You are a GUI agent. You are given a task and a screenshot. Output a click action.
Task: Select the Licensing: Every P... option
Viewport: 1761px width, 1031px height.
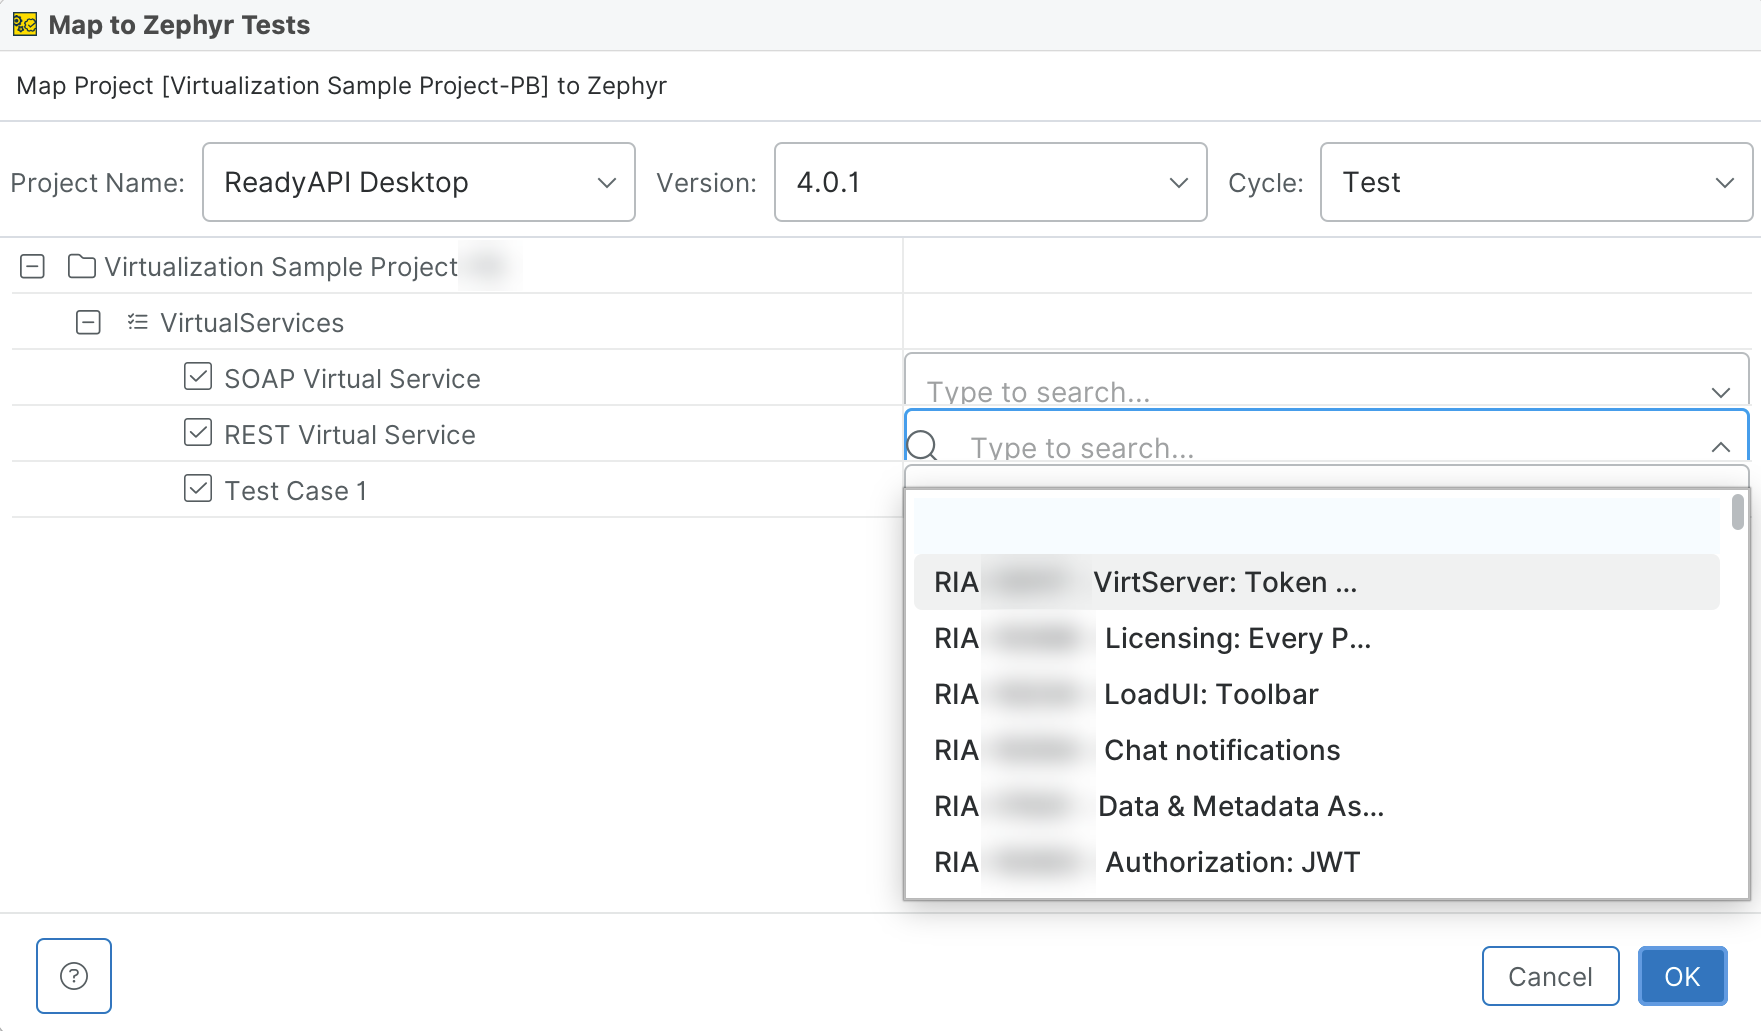[1316, 638]
